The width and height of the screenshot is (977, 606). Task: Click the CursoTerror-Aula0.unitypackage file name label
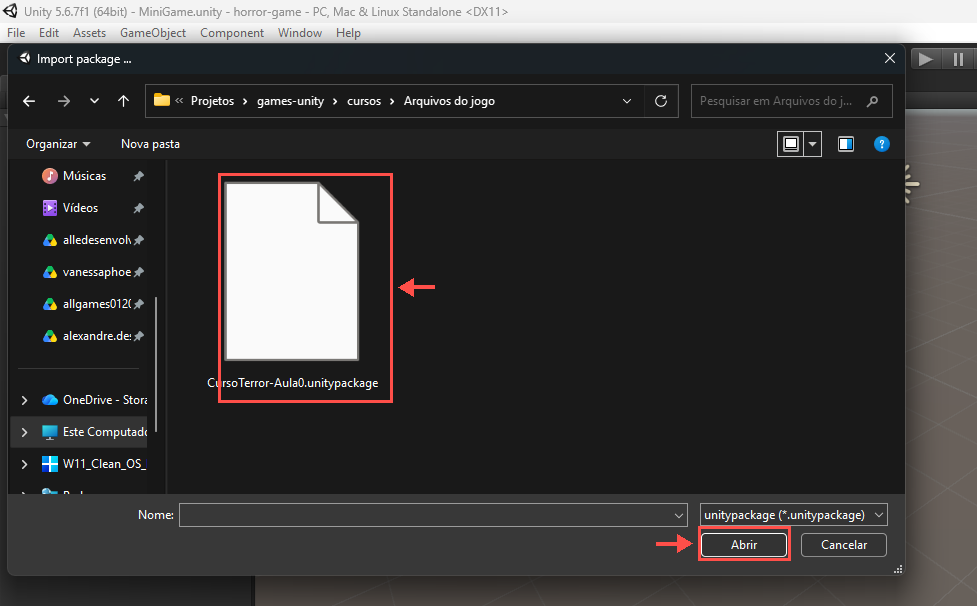pyautogui.click(x=292, y=383)
